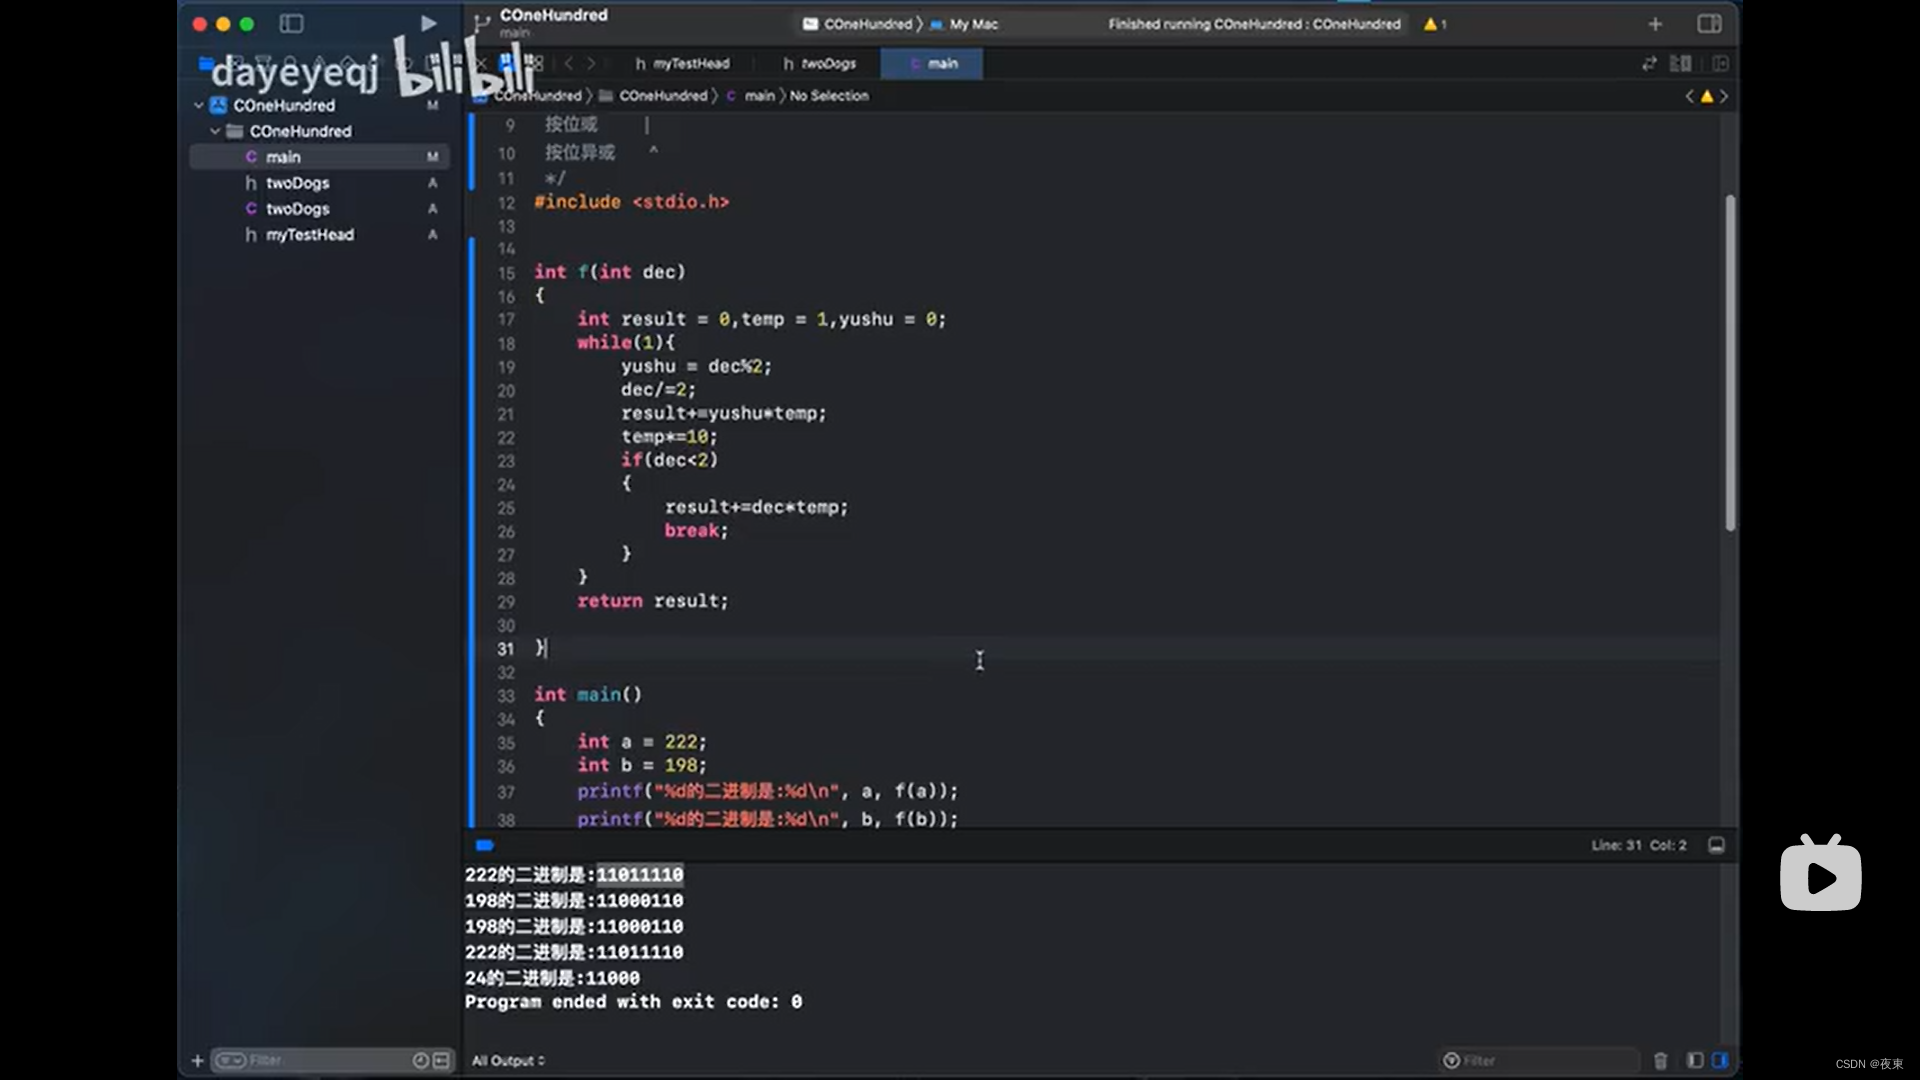Click the yellow warning indicator in status bar
This screenshot has height=1080, width=1920.
coord(1435,24)
